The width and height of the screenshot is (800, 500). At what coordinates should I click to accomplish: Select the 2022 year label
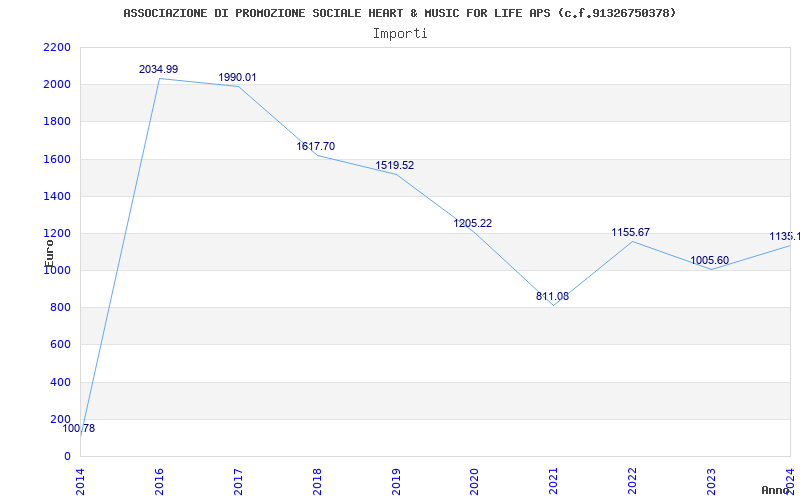click(632, 482)
